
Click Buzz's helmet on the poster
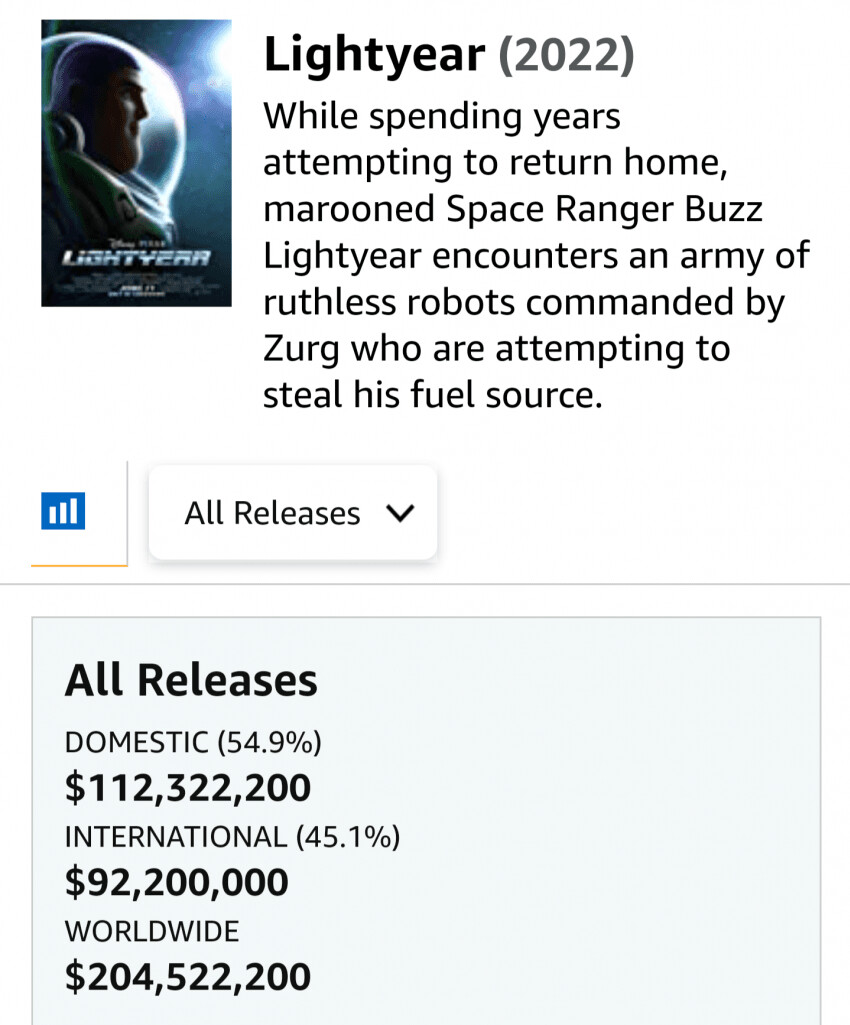[150, 110]
